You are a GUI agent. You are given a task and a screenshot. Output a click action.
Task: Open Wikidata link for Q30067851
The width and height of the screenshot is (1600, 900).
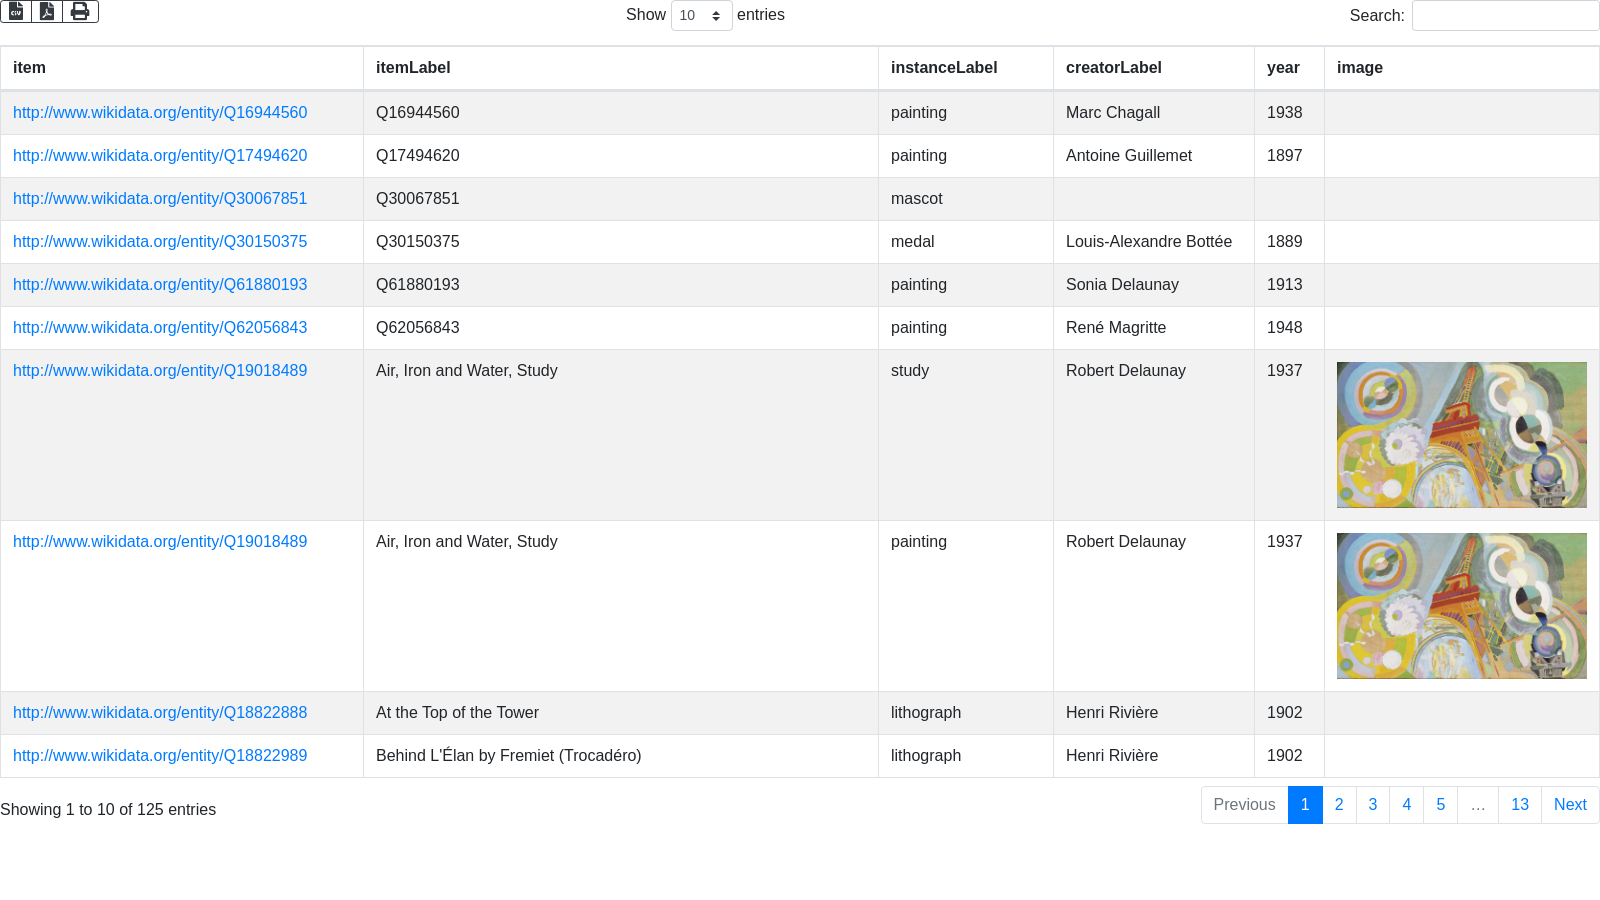tap(160, 199)
